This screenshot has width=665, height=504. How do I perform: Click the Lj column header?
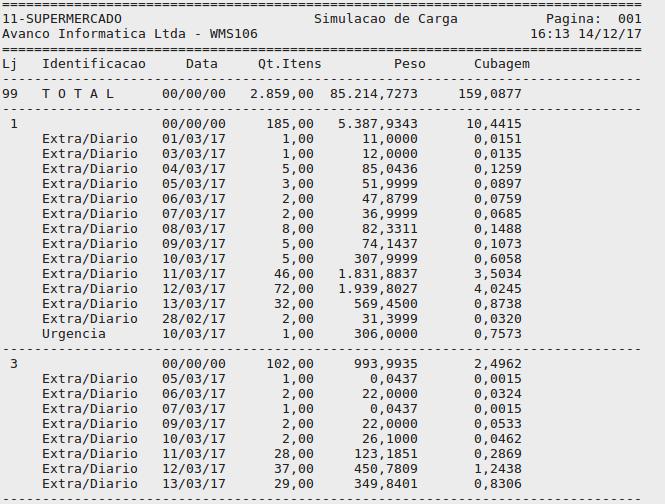coord(10,64)
